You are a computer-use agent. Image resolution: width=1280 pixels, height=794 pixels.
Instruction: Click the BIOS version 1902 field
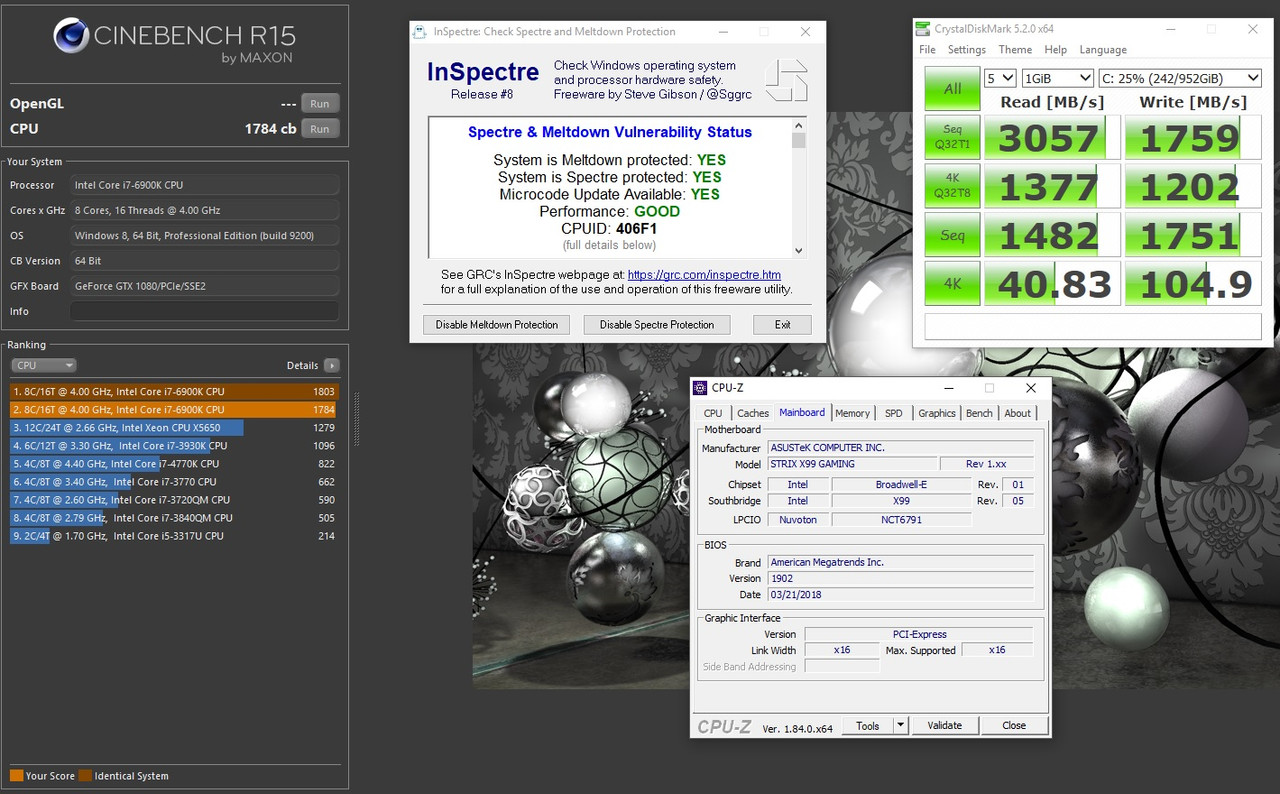coord(900,578)
